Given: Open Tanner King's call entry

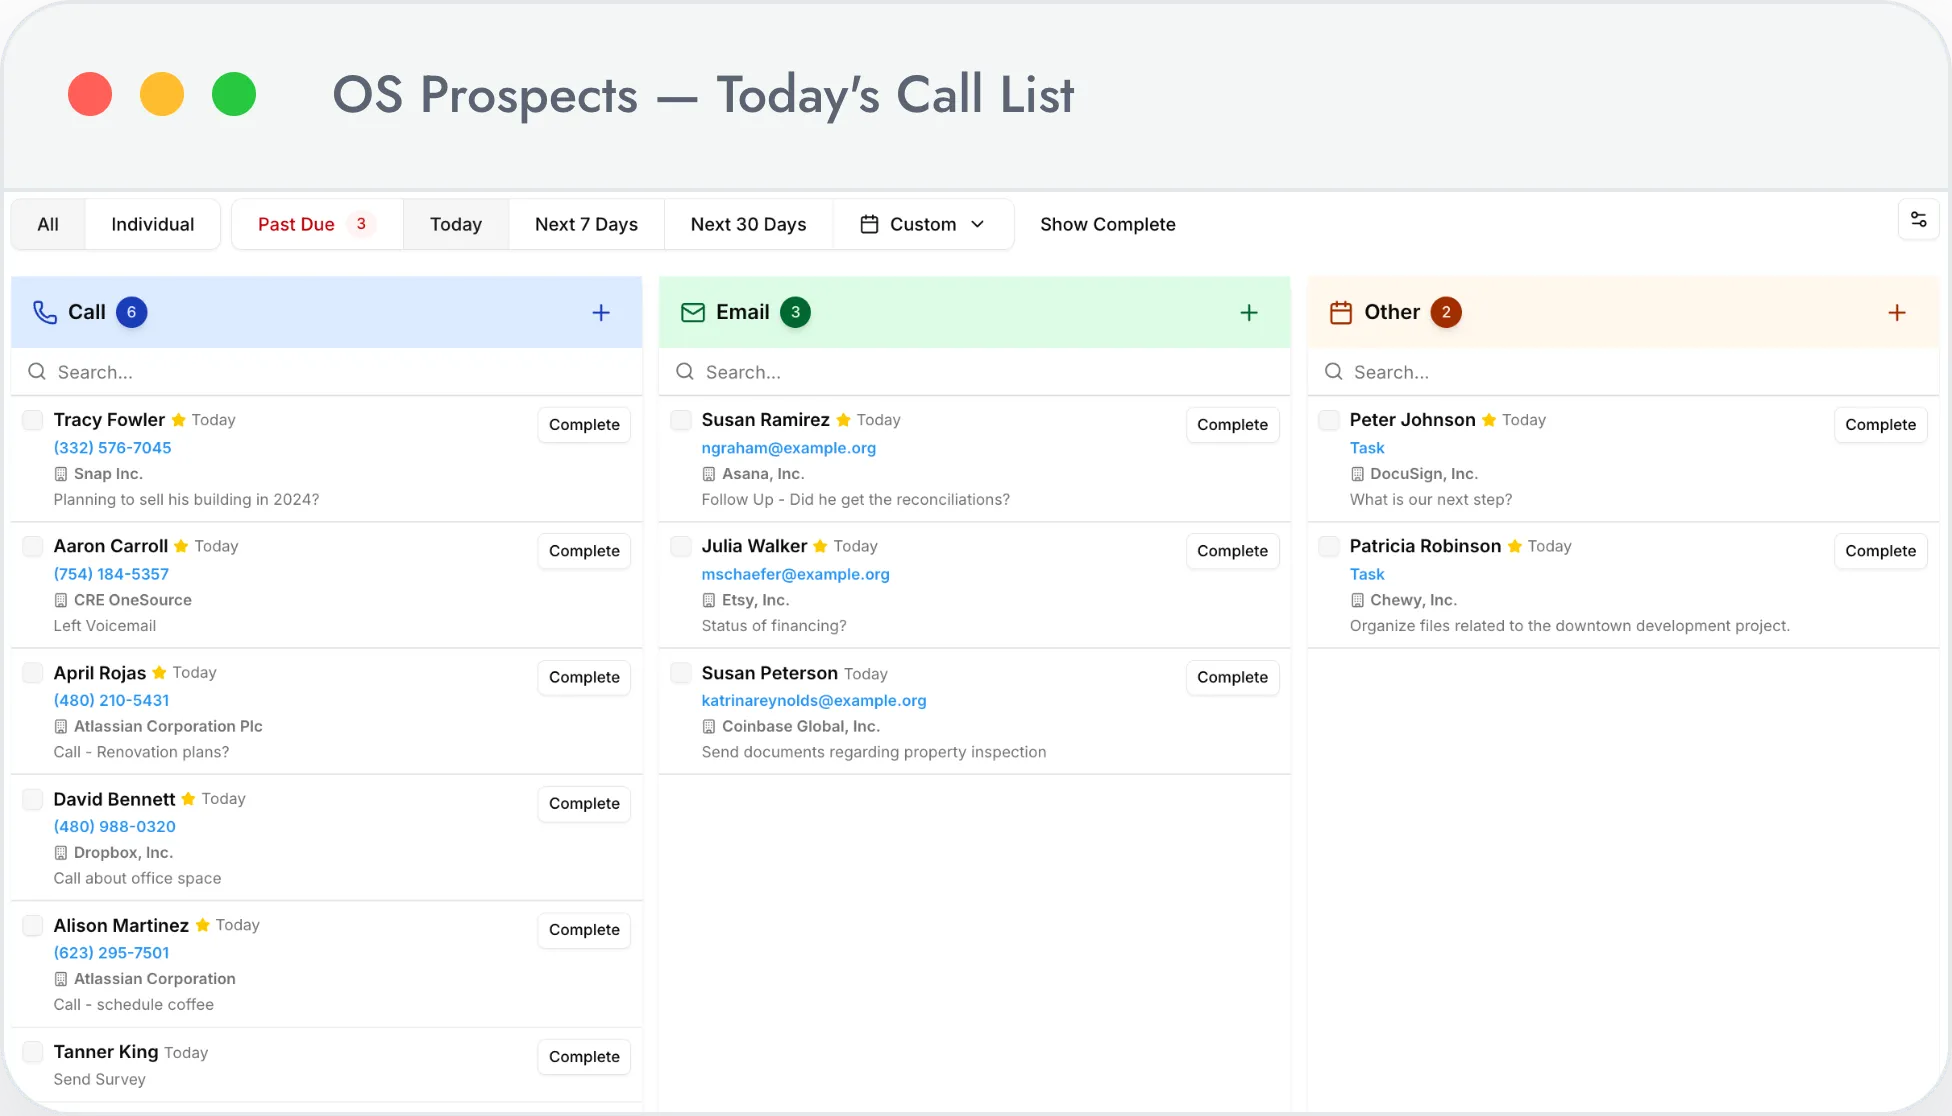Looking at the screenshot, I should [327, 1065].
